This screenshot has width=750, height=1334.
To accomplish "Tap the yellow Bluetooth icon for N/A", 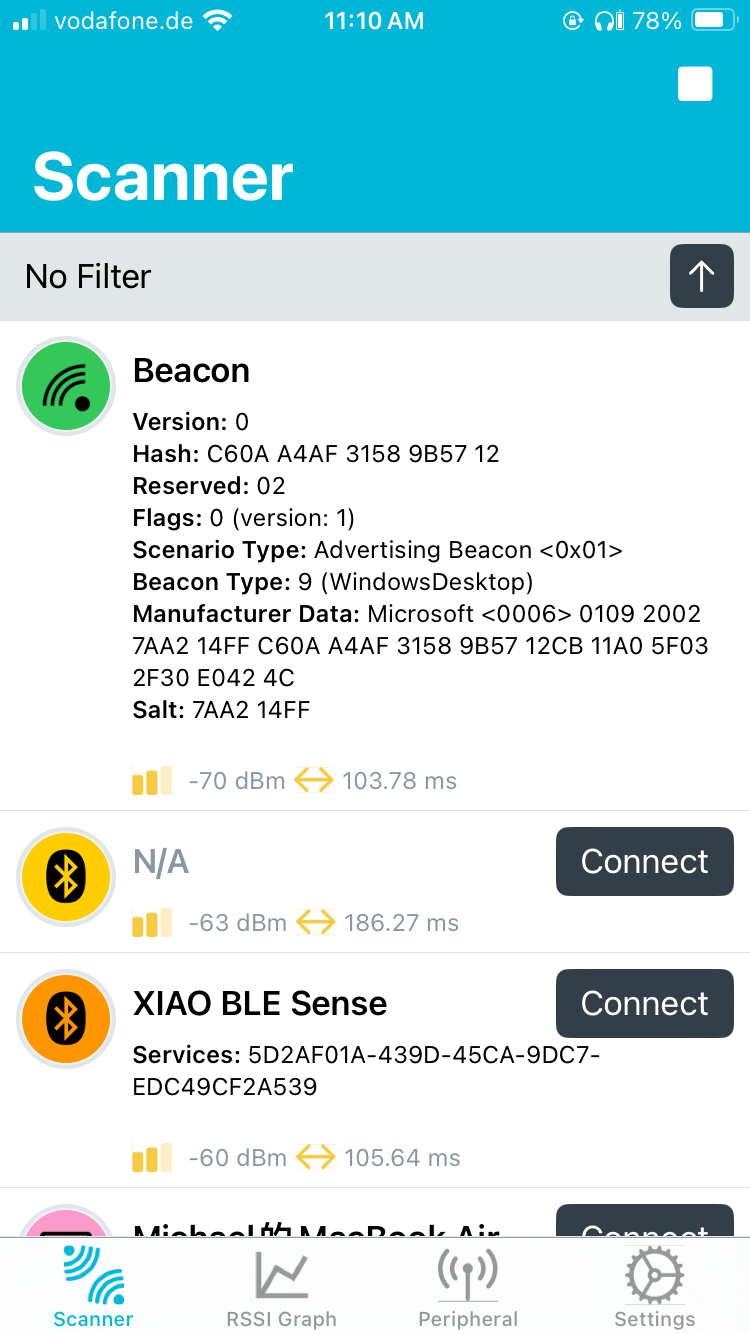I will tap(67, 878).
